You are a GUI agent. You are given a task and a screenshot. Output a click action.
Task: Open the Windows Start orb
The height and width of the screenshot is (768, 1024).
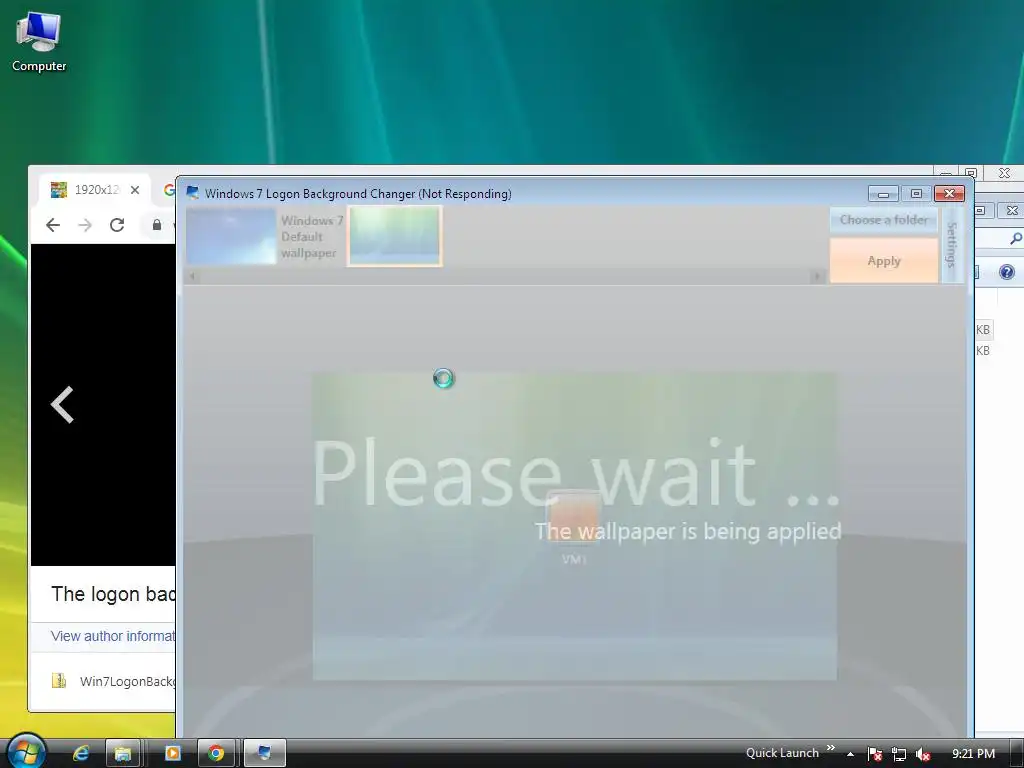tap(26, 752)
